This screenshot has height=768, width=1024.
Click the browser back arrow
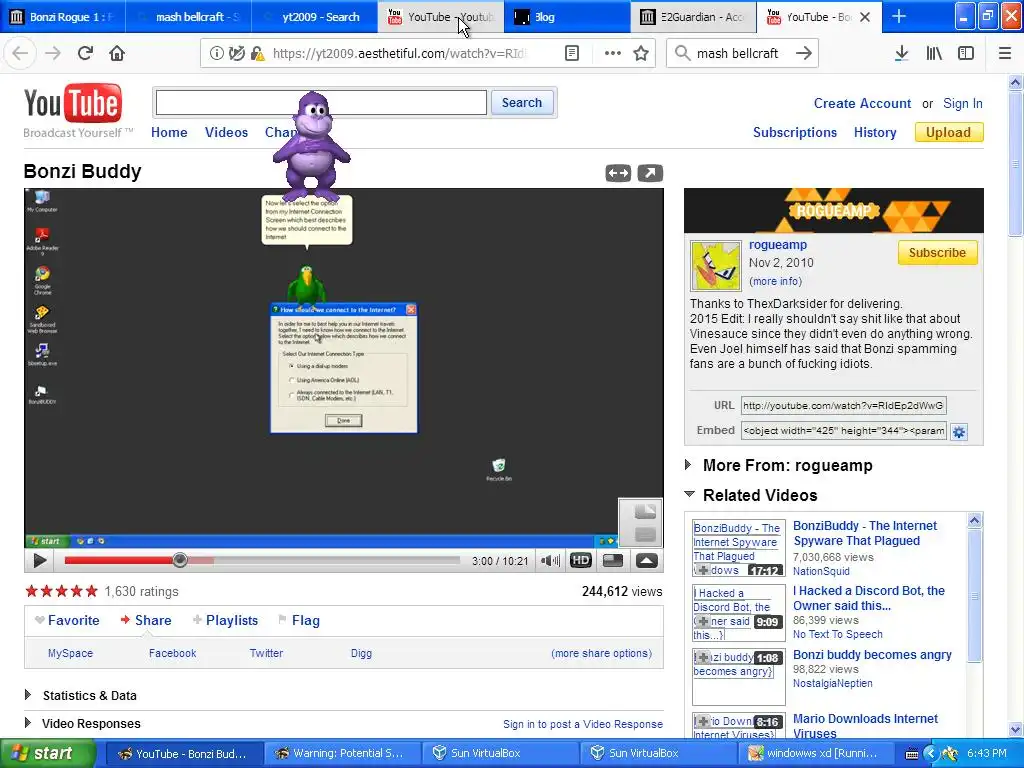pos(20,53)
